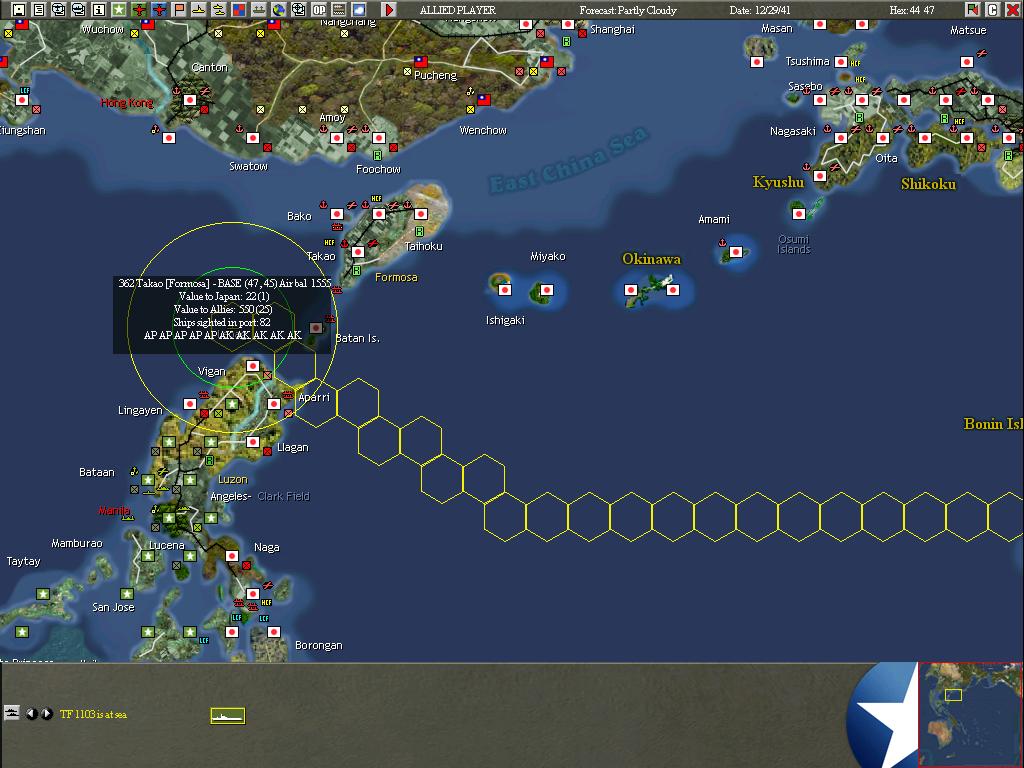
Task: Click the 'Hex: 44 47' readout
Action: tap(912, 10)
